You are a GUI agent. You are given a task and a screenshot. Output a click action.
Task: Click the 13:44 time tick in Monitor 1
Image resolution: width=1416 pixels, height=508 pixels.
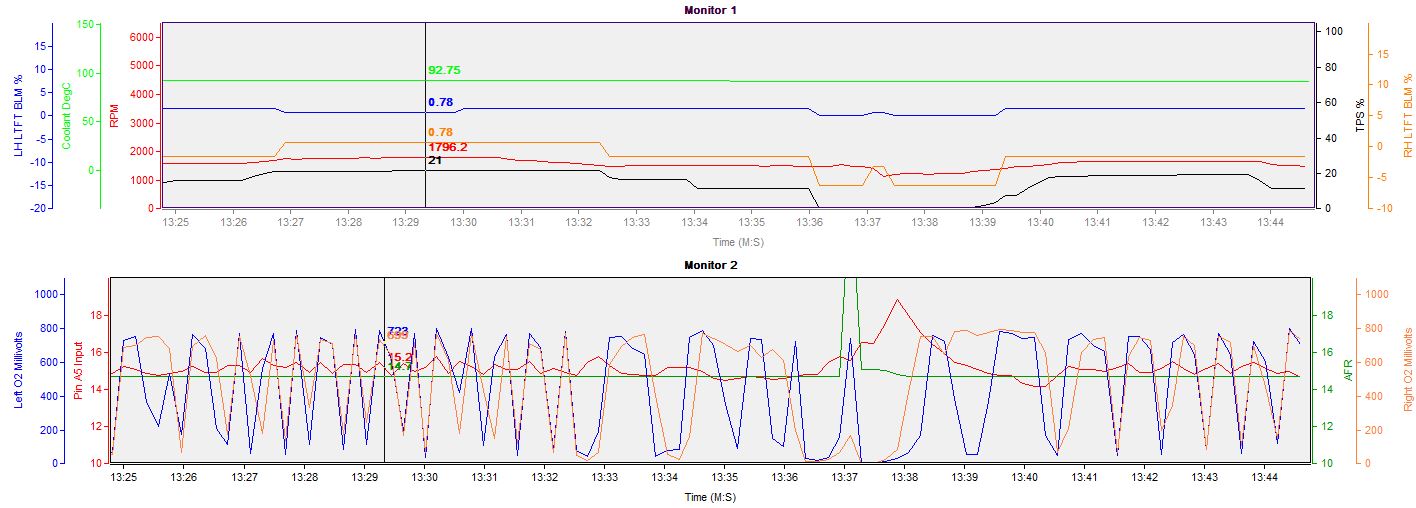(x=1271, y=222)
